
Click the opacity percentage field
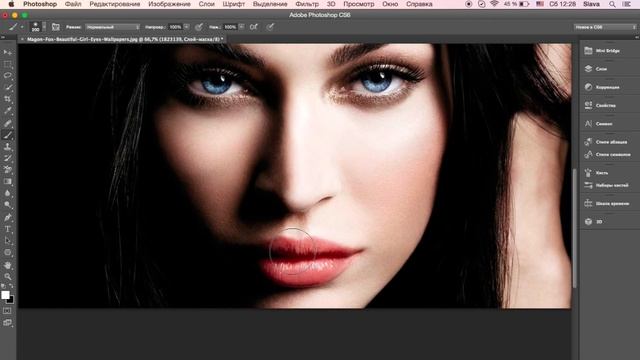click(175, 27)
